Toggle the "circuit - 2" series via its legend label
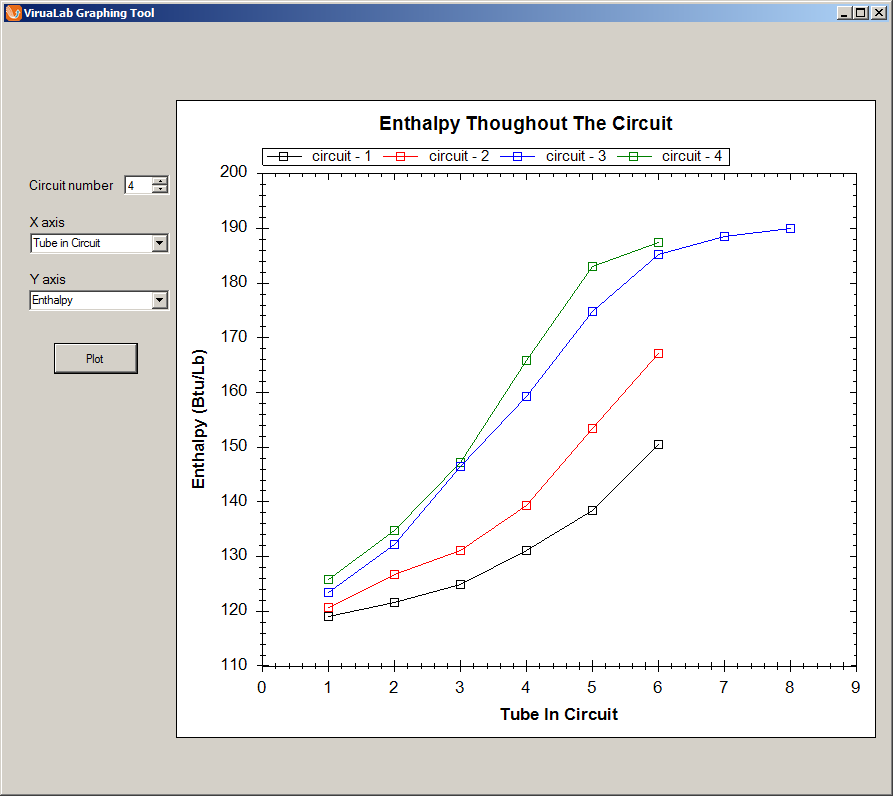This screenshot has width=893, height=796. pyautogui.click(x=458, y=156)
